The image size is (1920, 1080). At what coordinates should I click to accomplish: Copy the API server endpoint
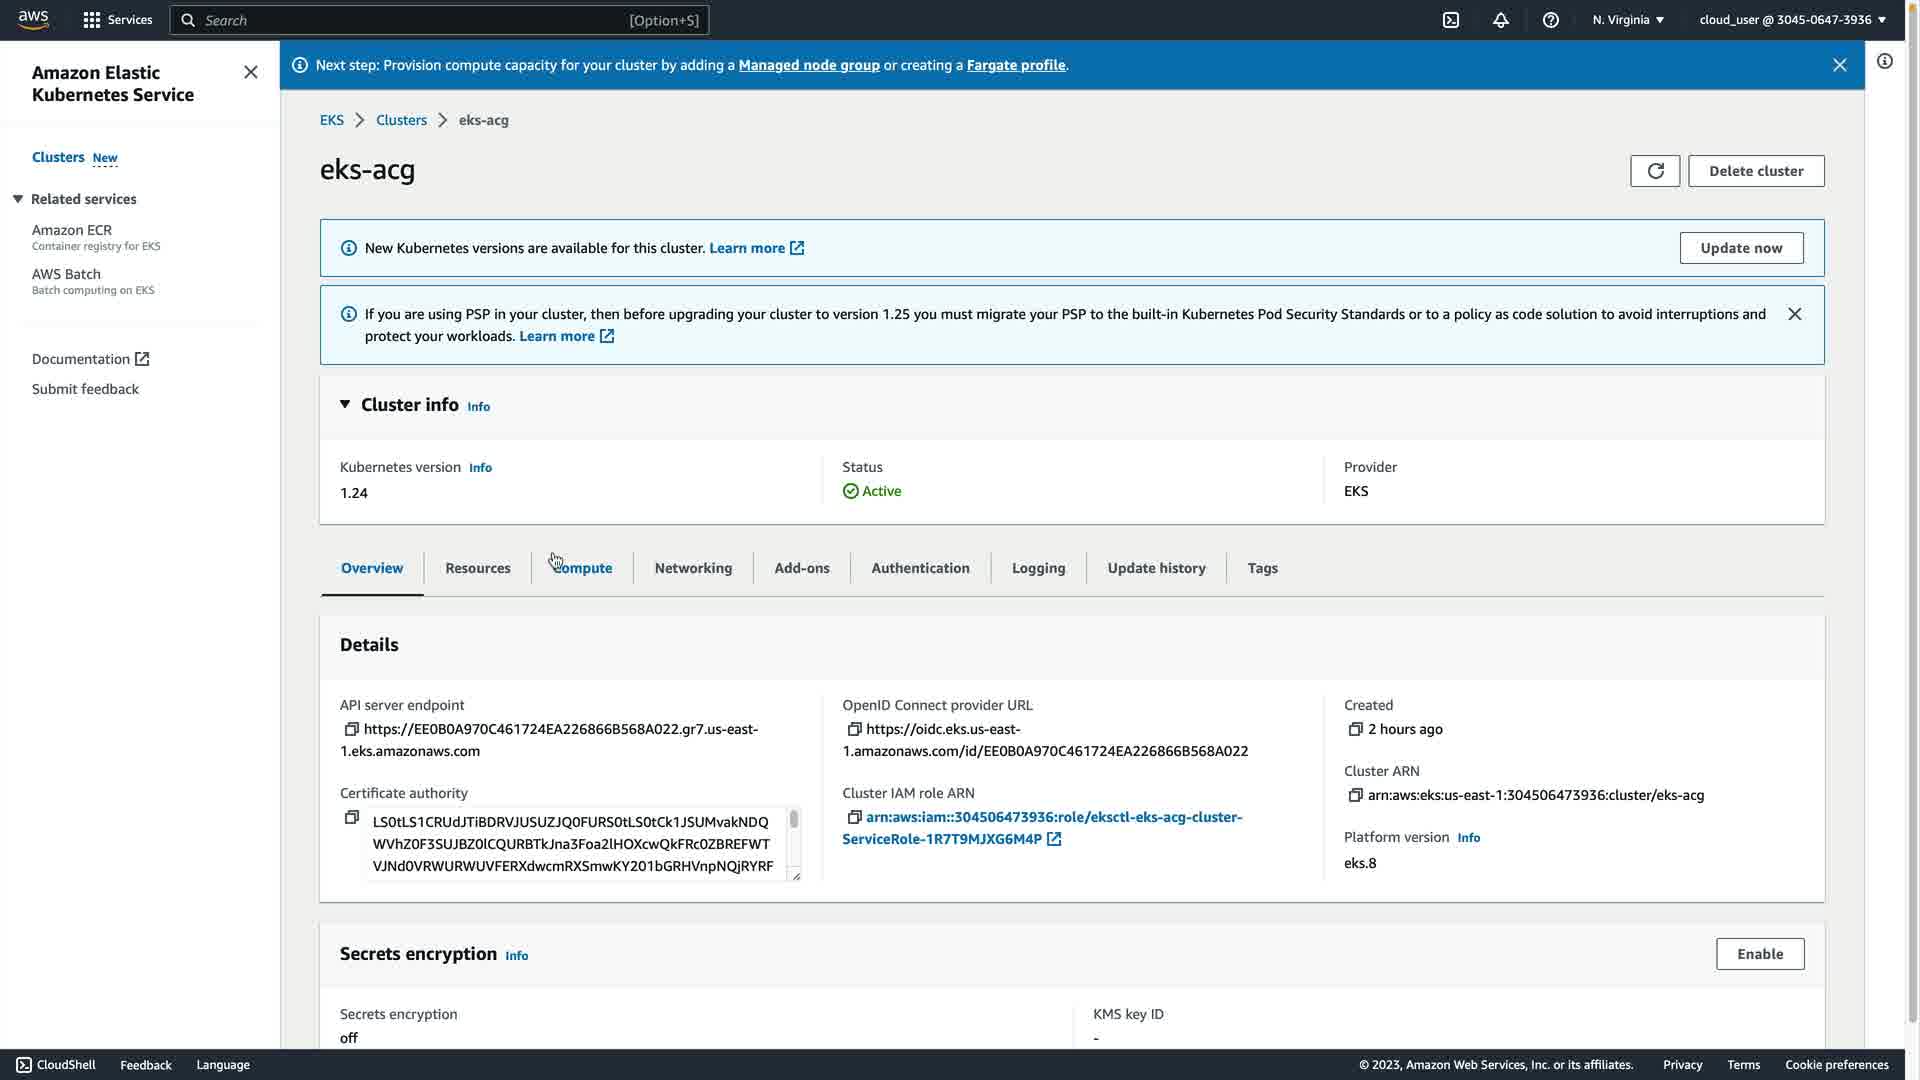click(351, 729)
